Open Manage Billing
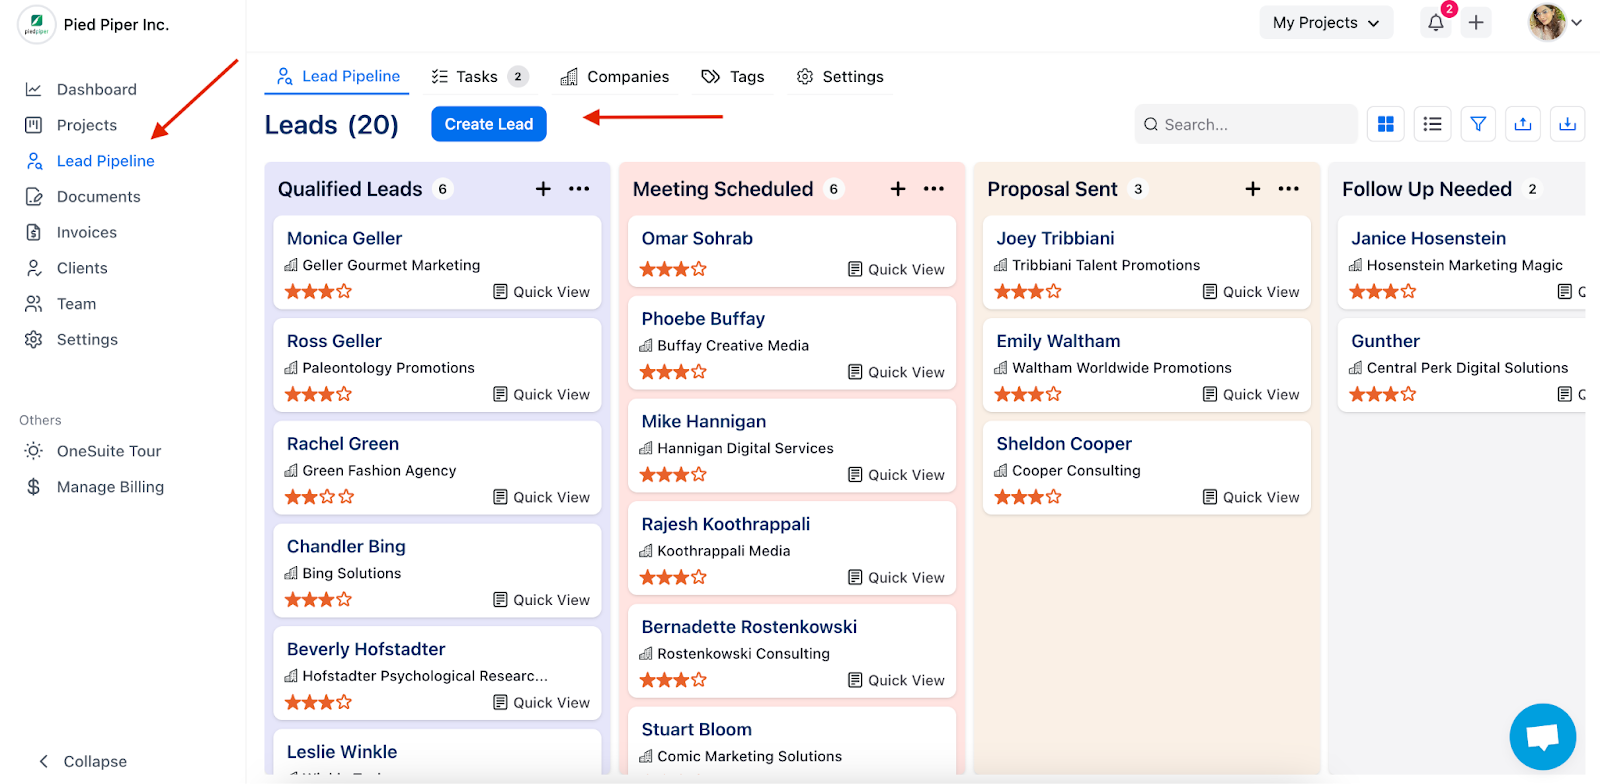The height and width of the screenshot is (784, 1600). point(110,487)
